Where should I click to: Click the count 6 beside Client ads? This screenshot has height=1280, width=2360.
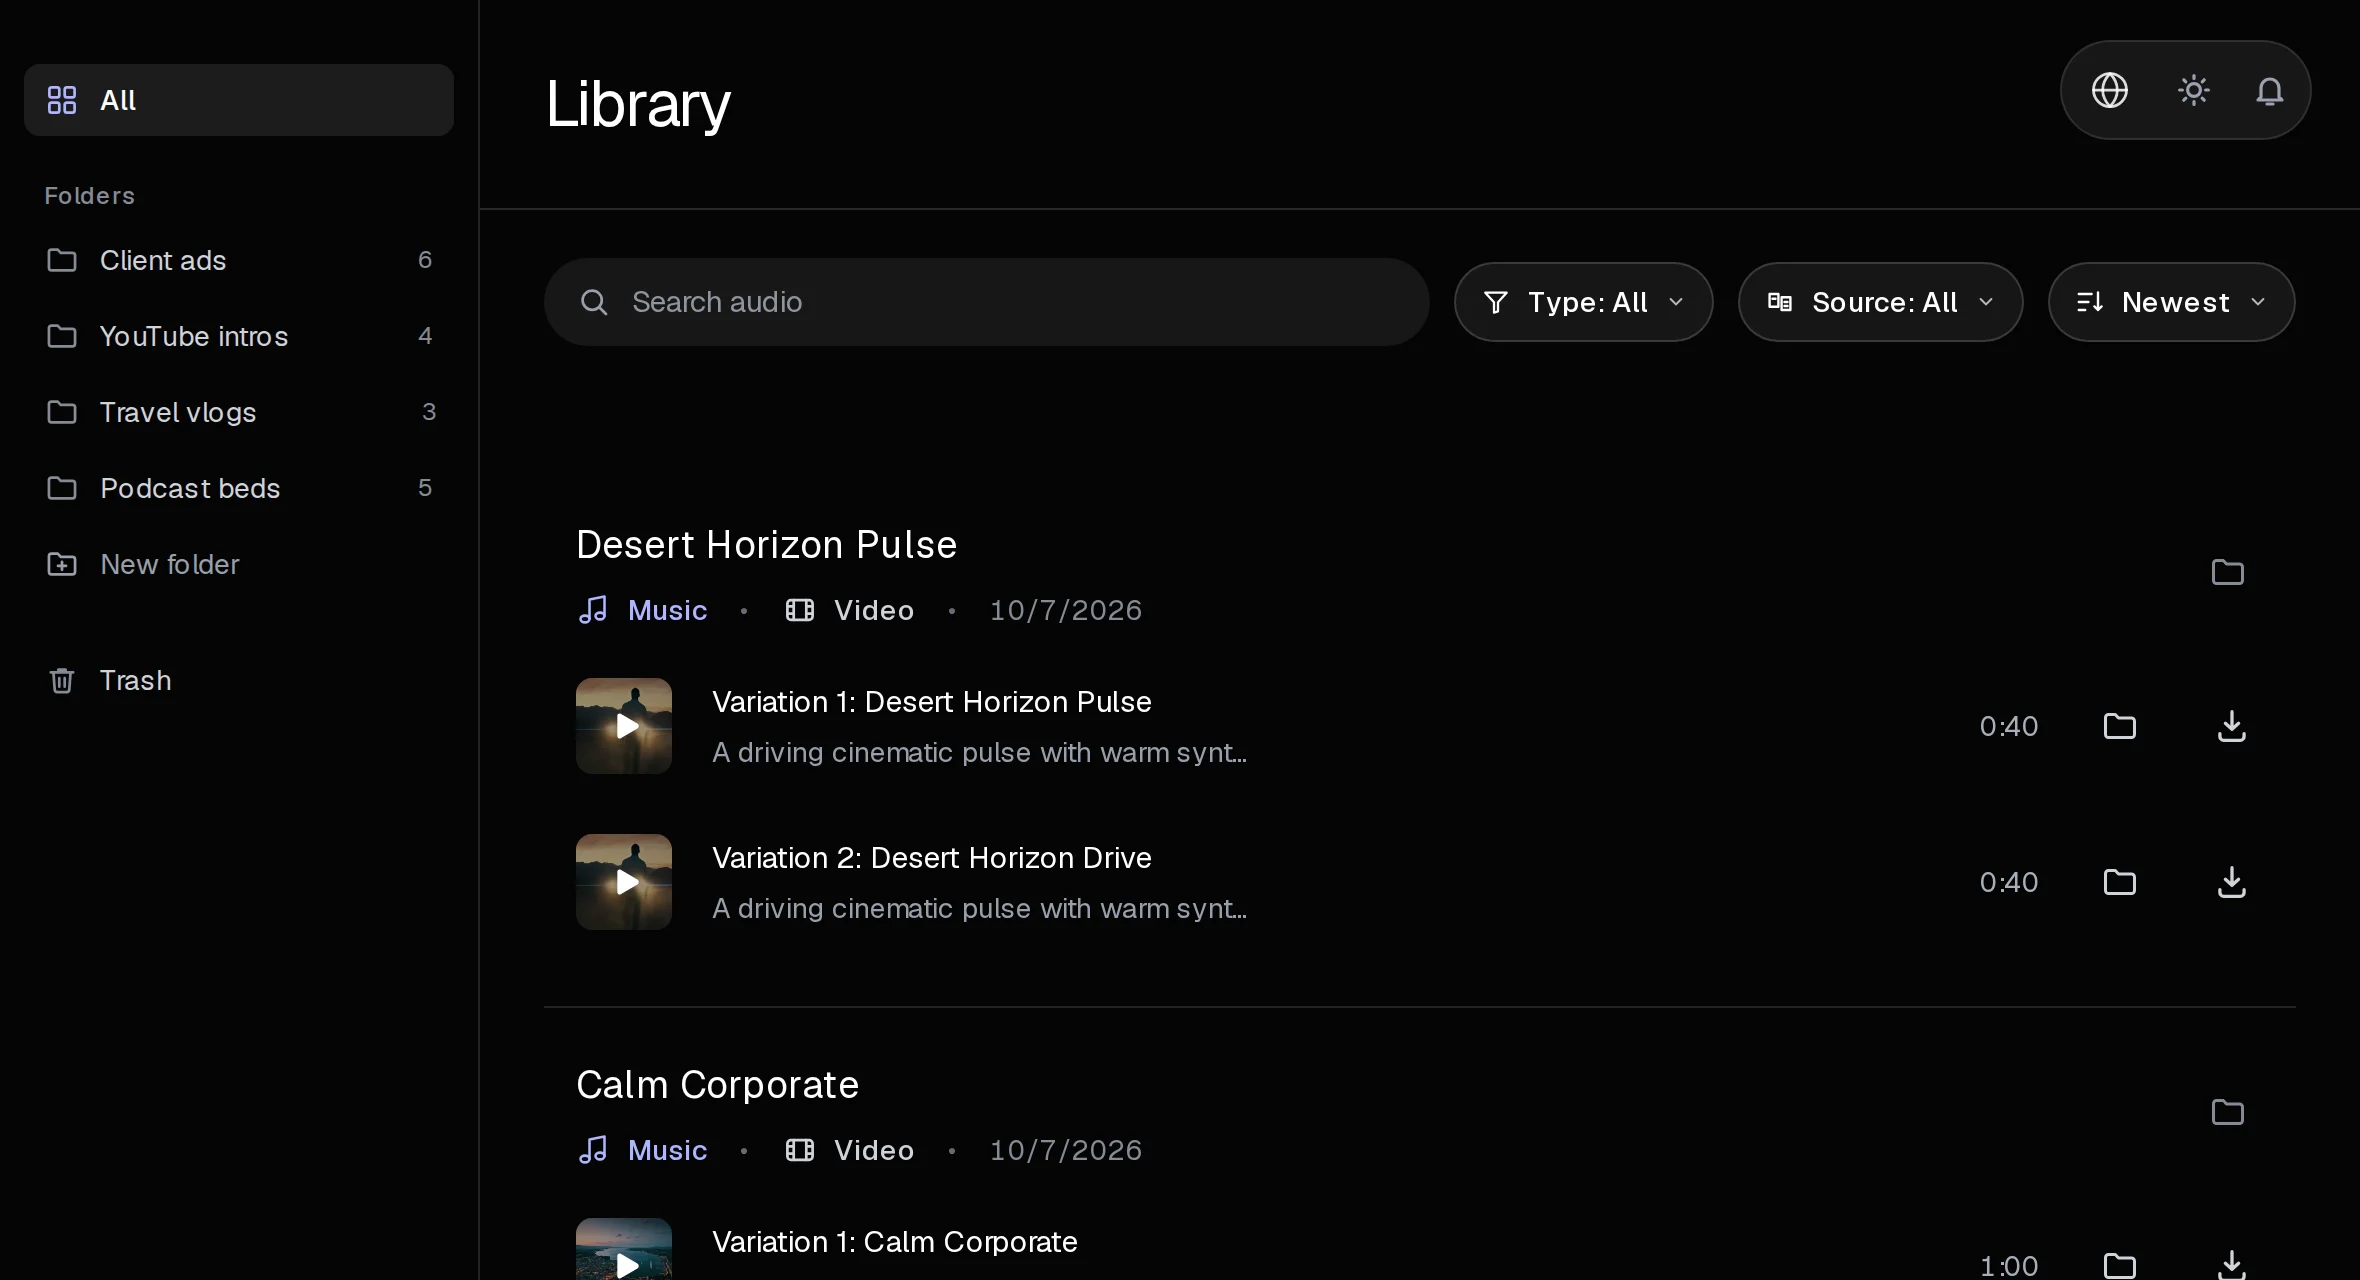click(x=425, y=260)
